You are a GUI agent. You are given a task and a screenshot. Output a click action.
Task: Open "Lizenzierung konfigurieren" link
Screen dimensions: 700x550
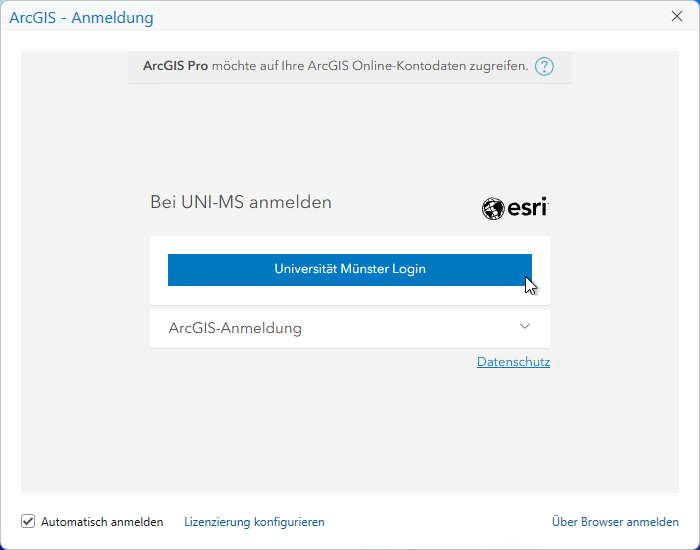[x=254, y=522]
